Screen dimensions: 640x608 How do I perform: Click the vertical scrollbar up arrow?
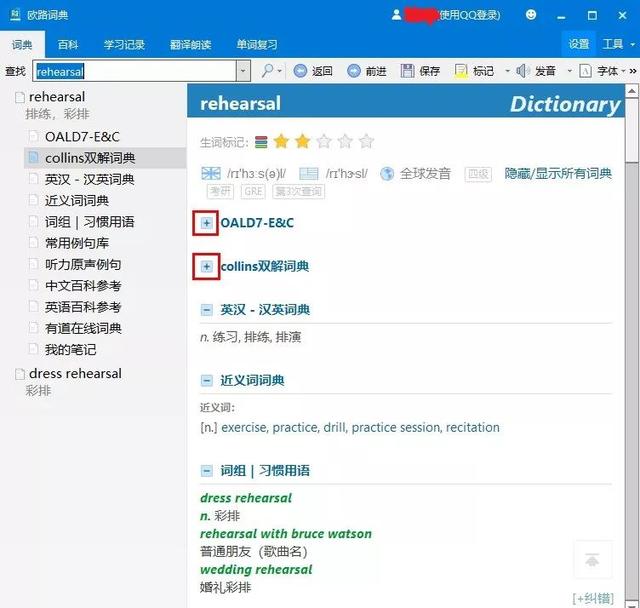pyautogui.click(x=632, y=91)
